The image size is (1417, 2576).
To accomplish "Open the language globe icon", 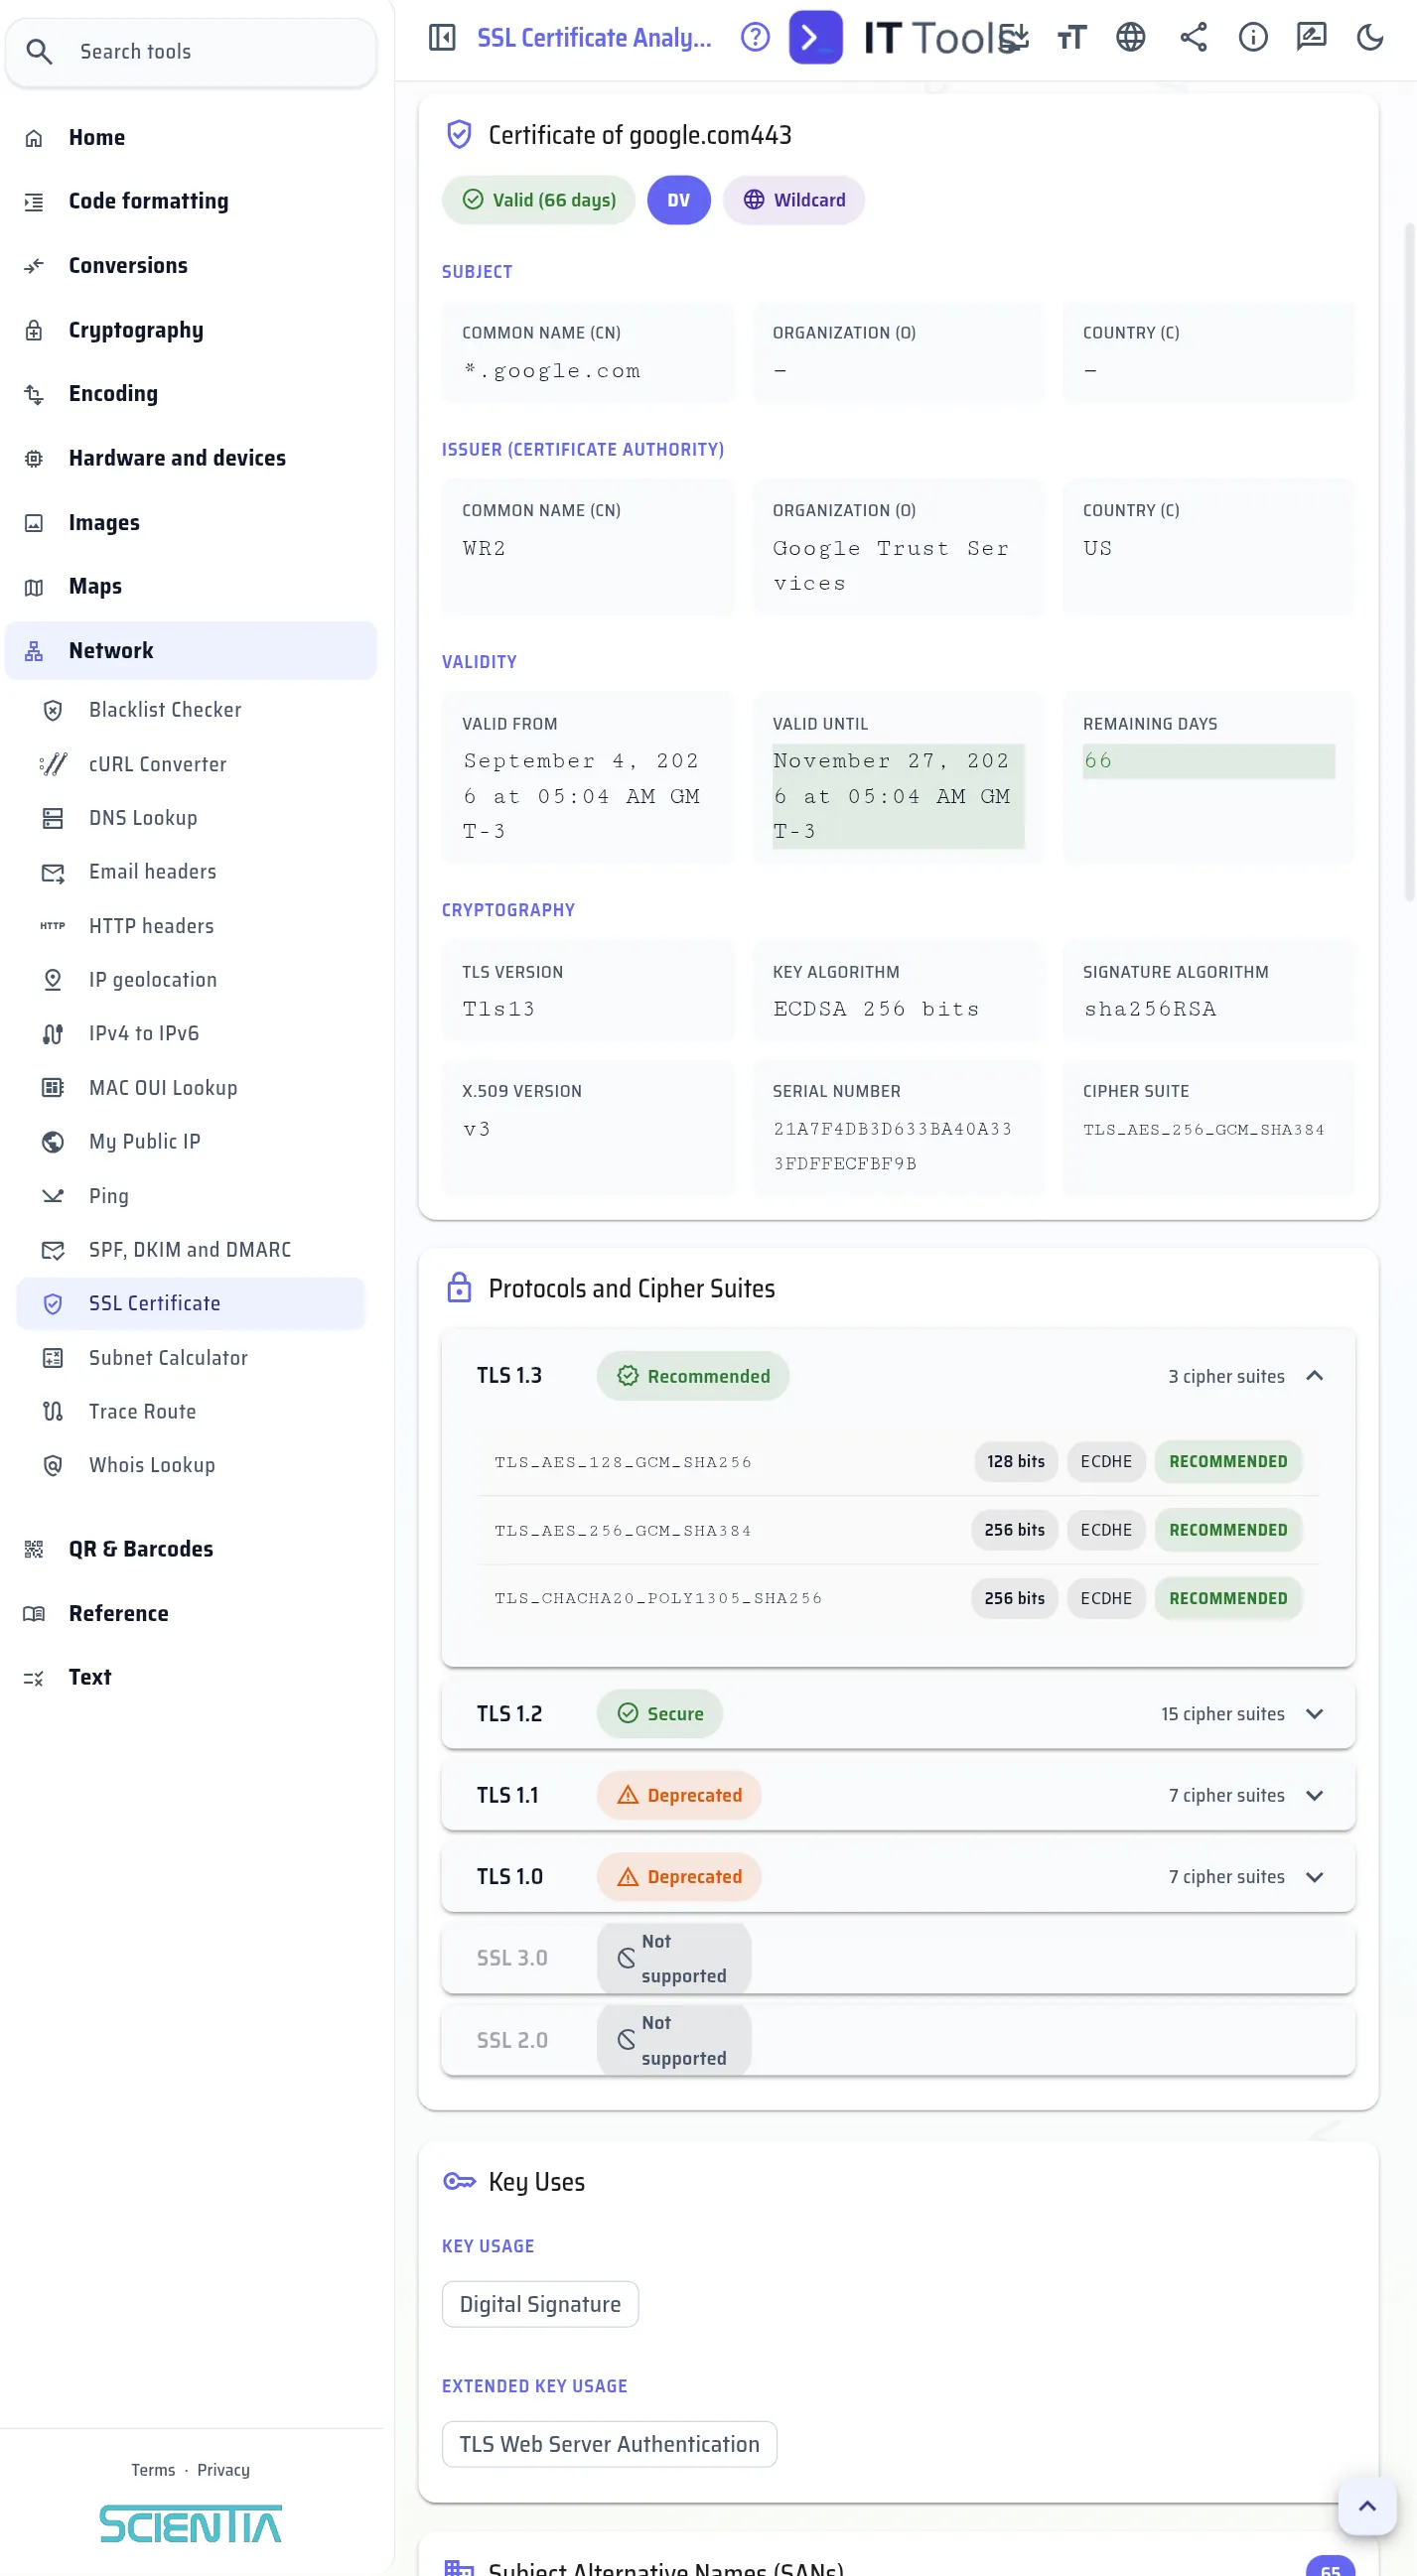I will (1130, 38).
